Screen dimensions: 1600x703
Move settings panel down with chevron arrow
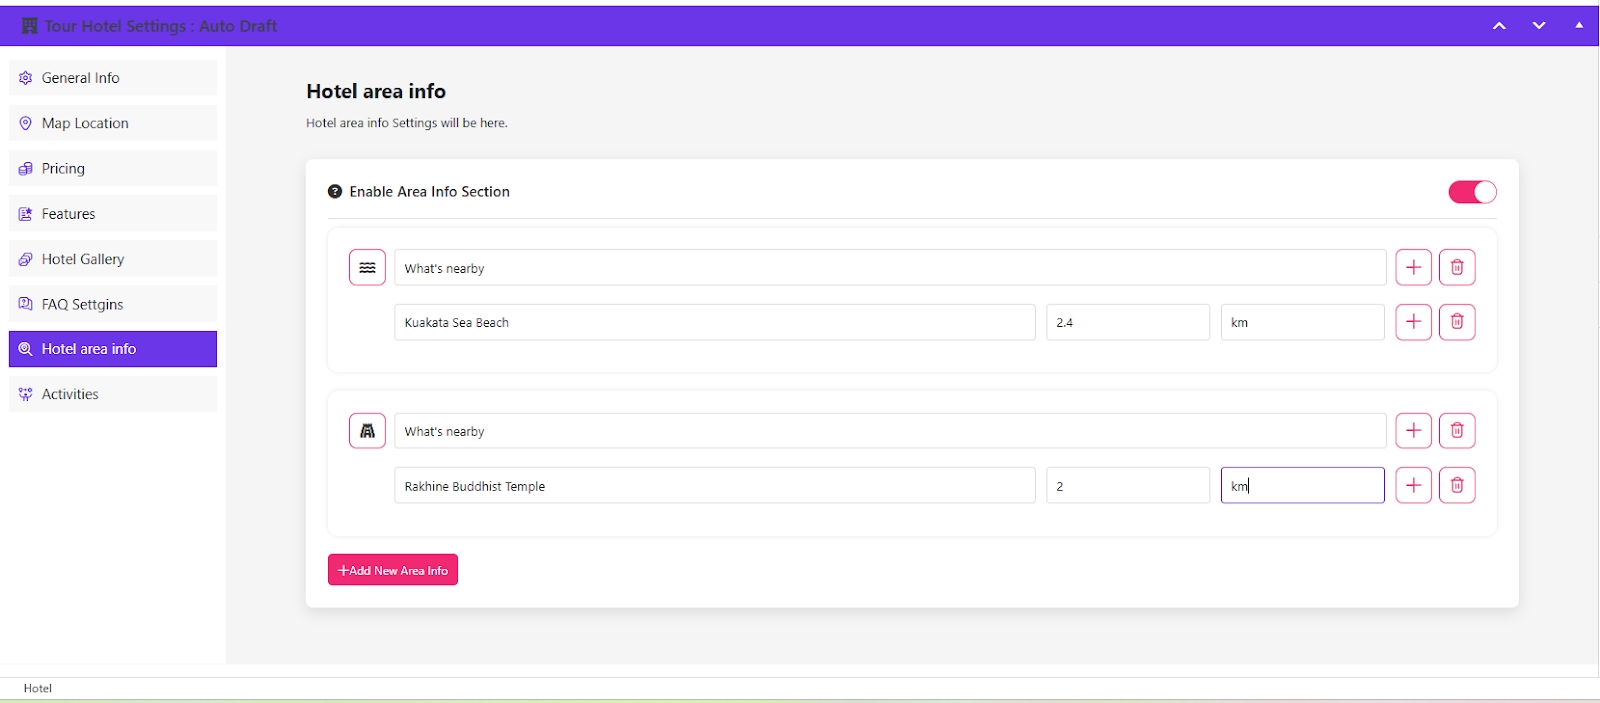[x=1539, y=26]
